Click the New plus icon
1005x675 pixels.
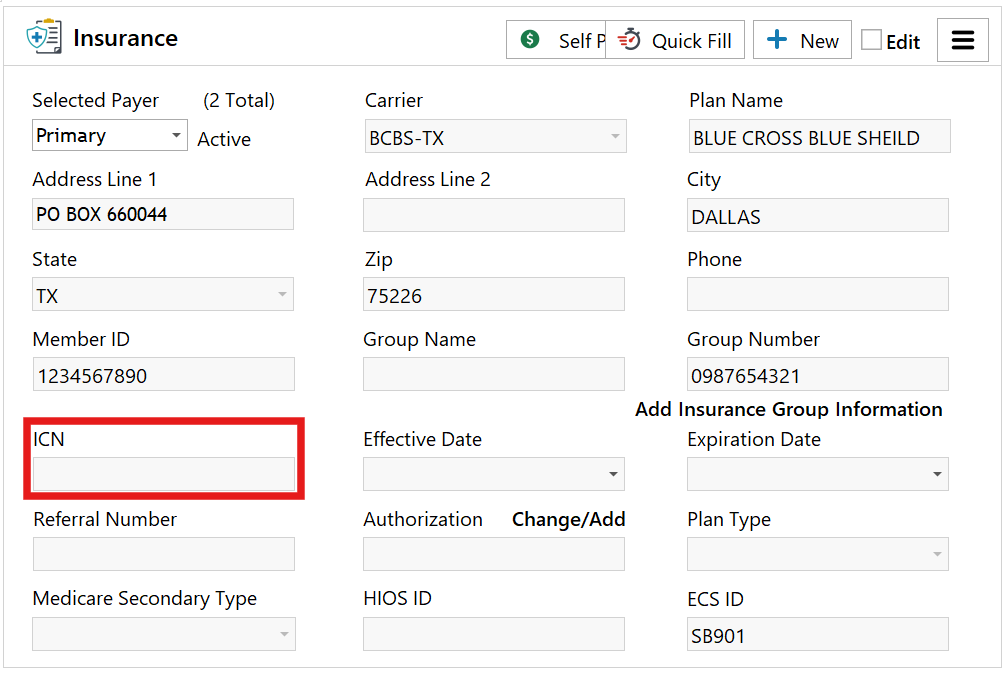[777, 40]
